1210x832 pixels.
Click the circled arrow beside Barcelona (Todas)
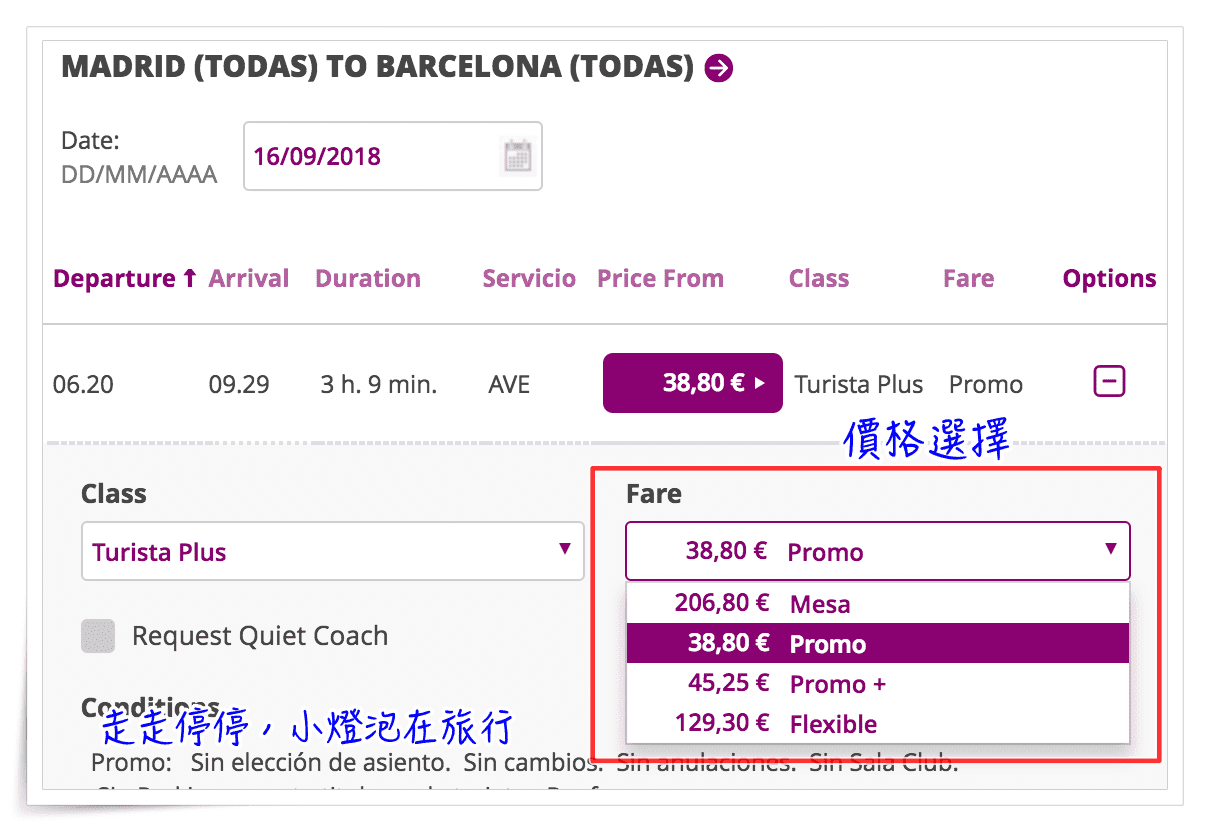click(719, 68)
